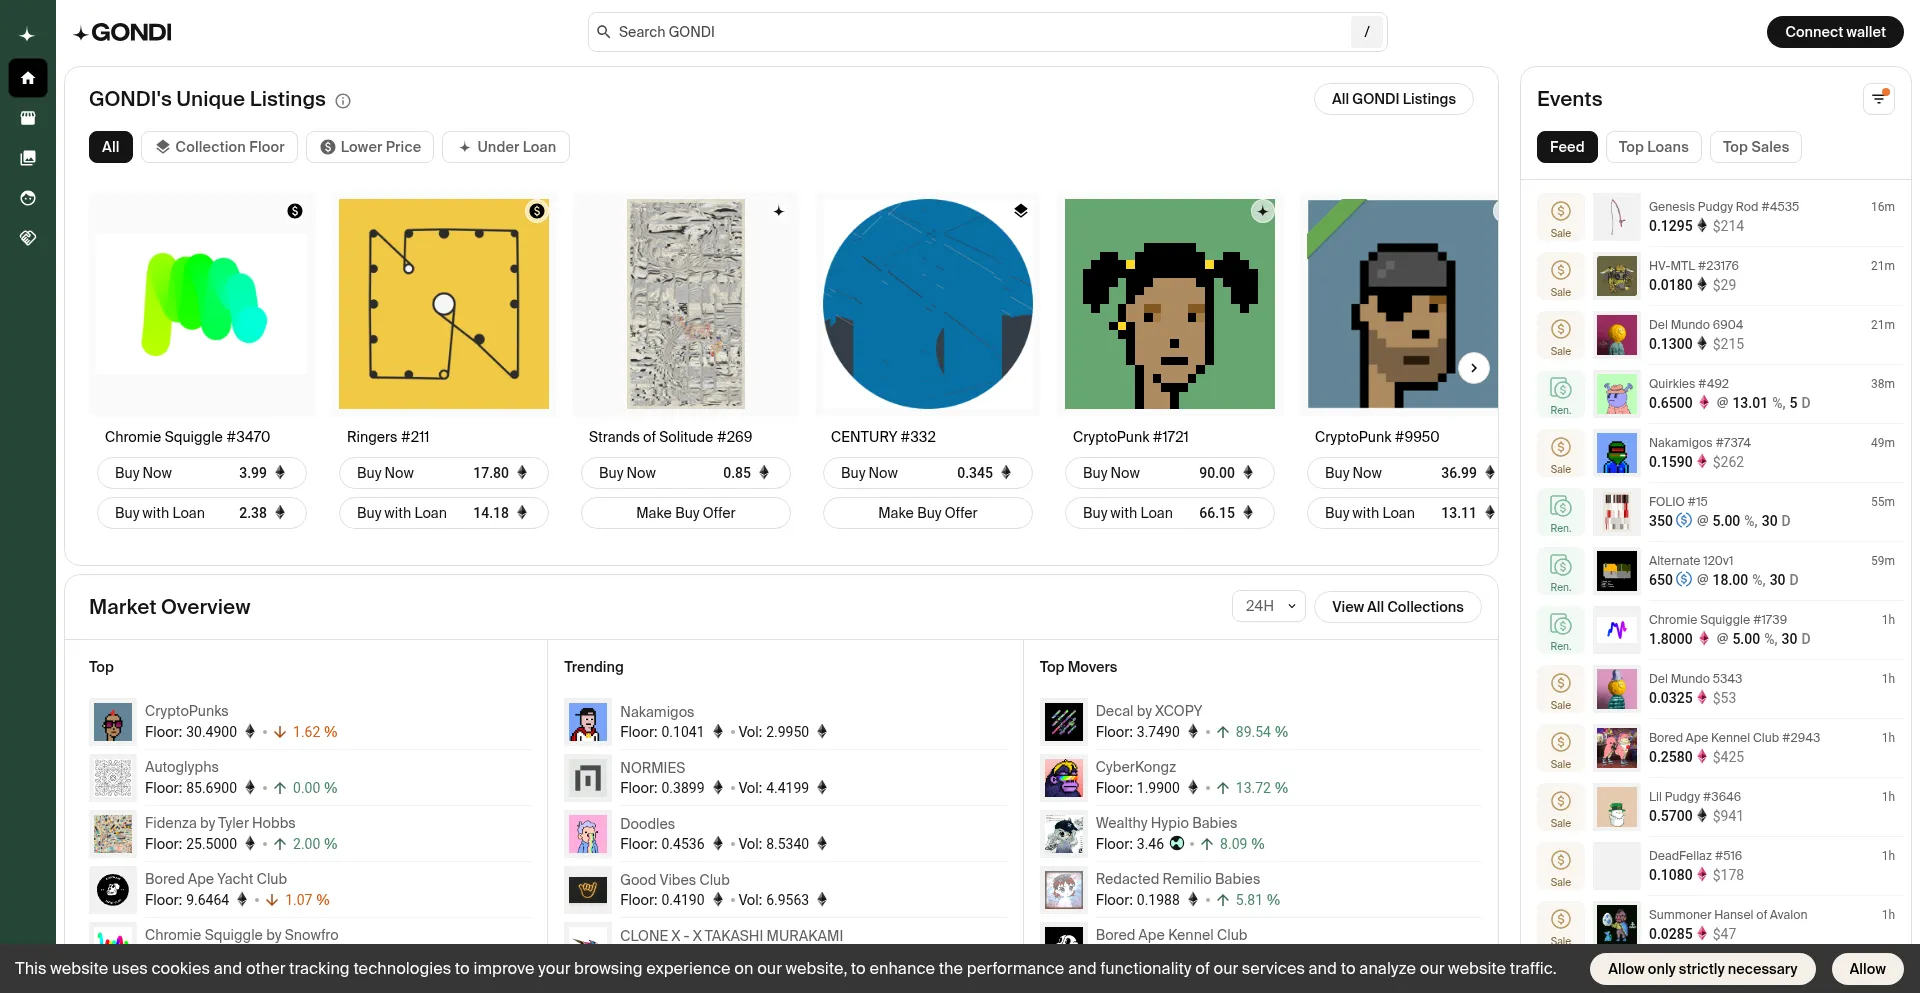Open Wealthy Hypio Babies collection

[1261, 833]
